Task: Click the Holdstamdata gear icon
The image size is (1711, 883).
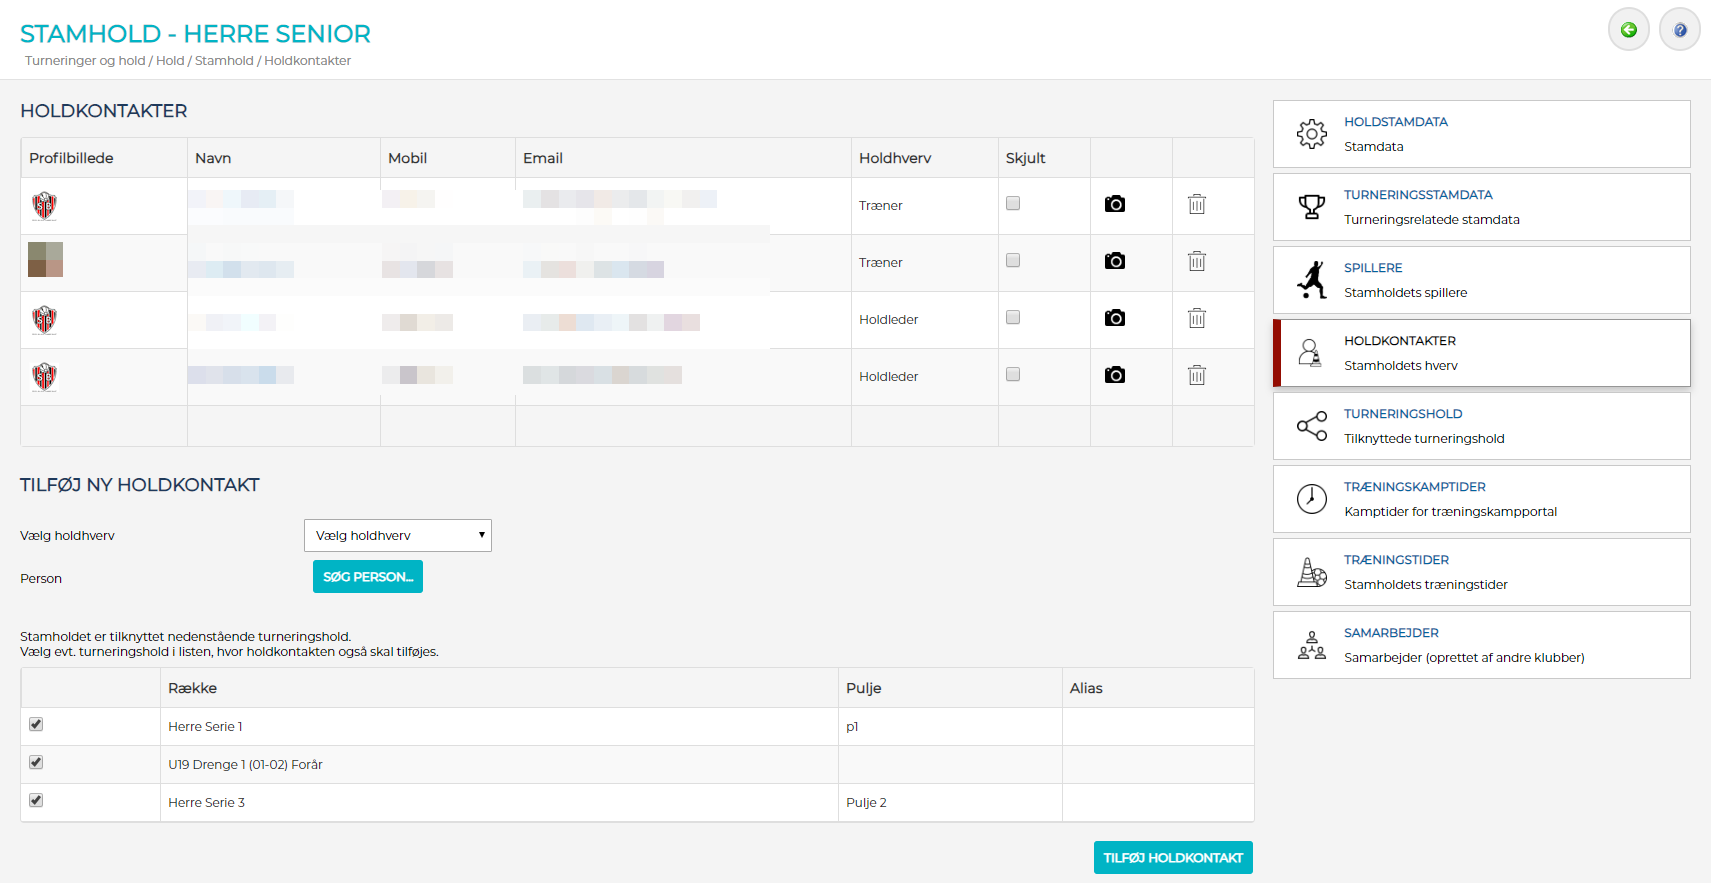Action: pyautogui.click(x=1311, y=134)
